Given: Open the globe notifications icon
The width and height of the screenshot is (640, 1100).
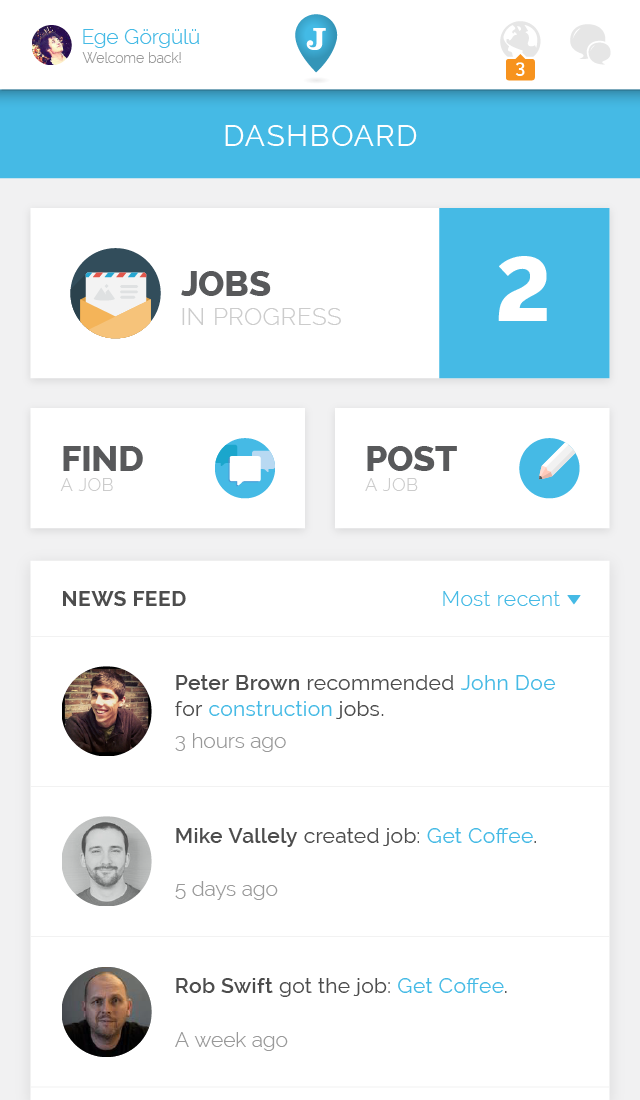Looking at the screenshot, I should tap(520, 41).
